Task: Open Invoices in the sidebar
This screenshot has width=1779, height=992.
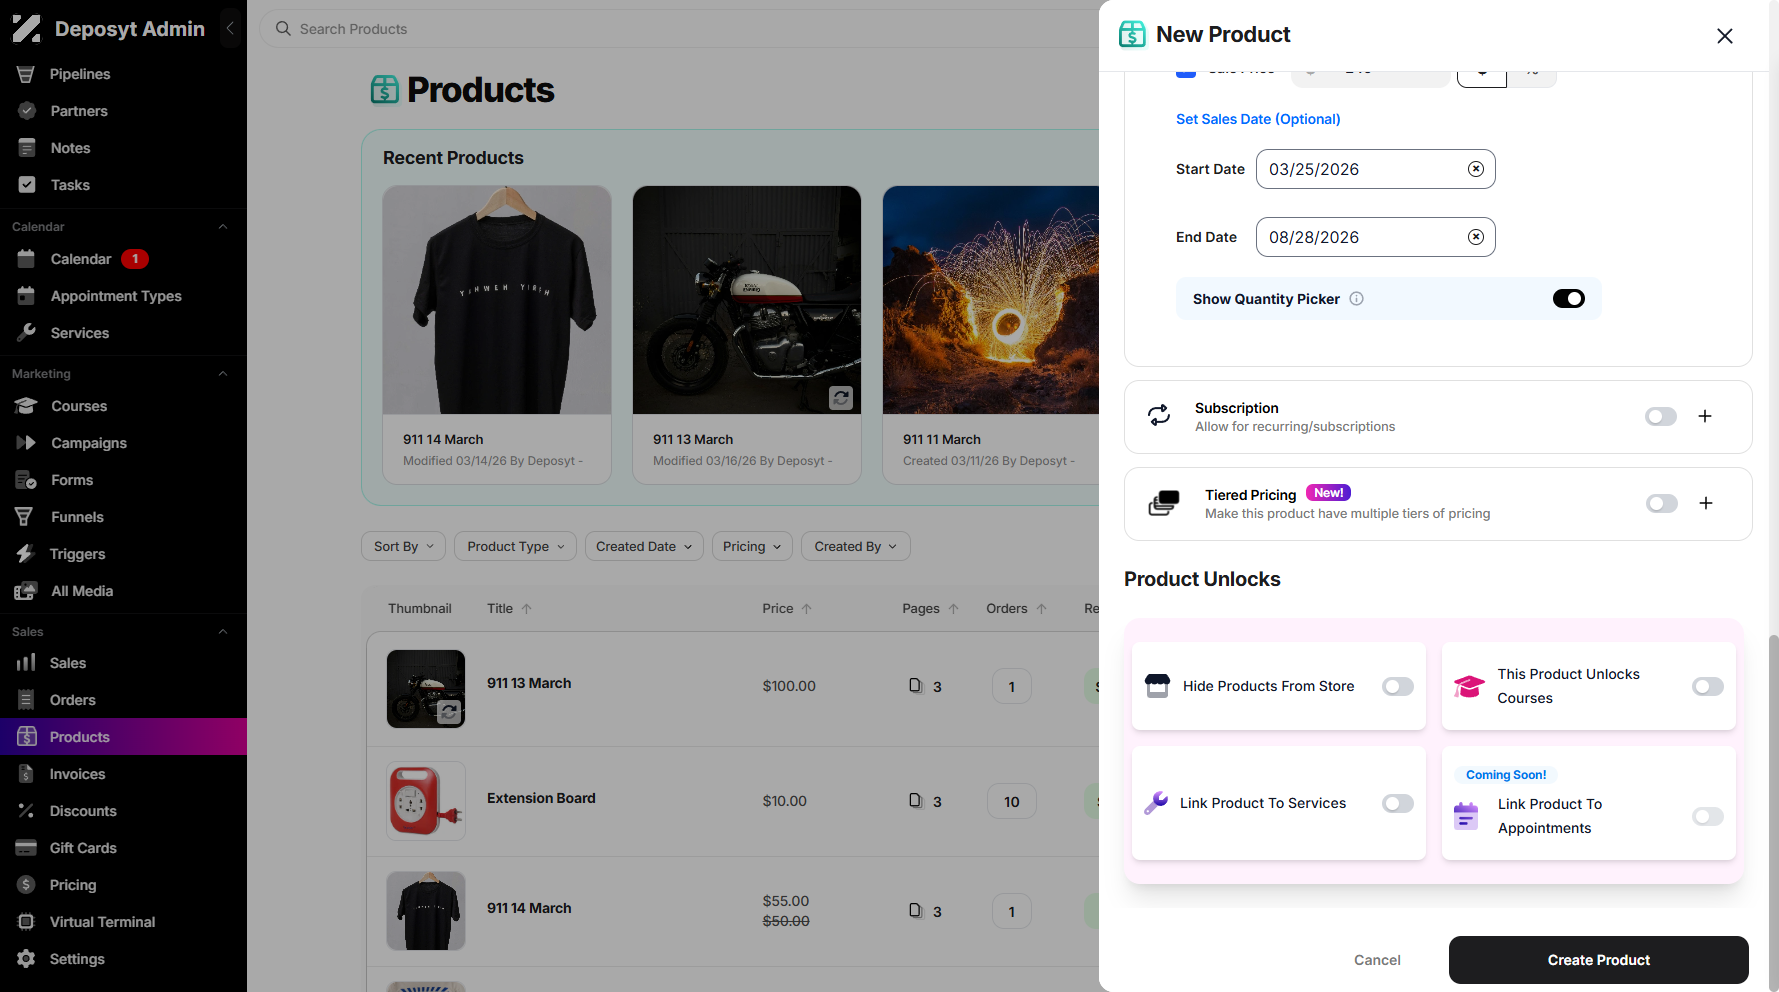Action: [x=123, y=774]
